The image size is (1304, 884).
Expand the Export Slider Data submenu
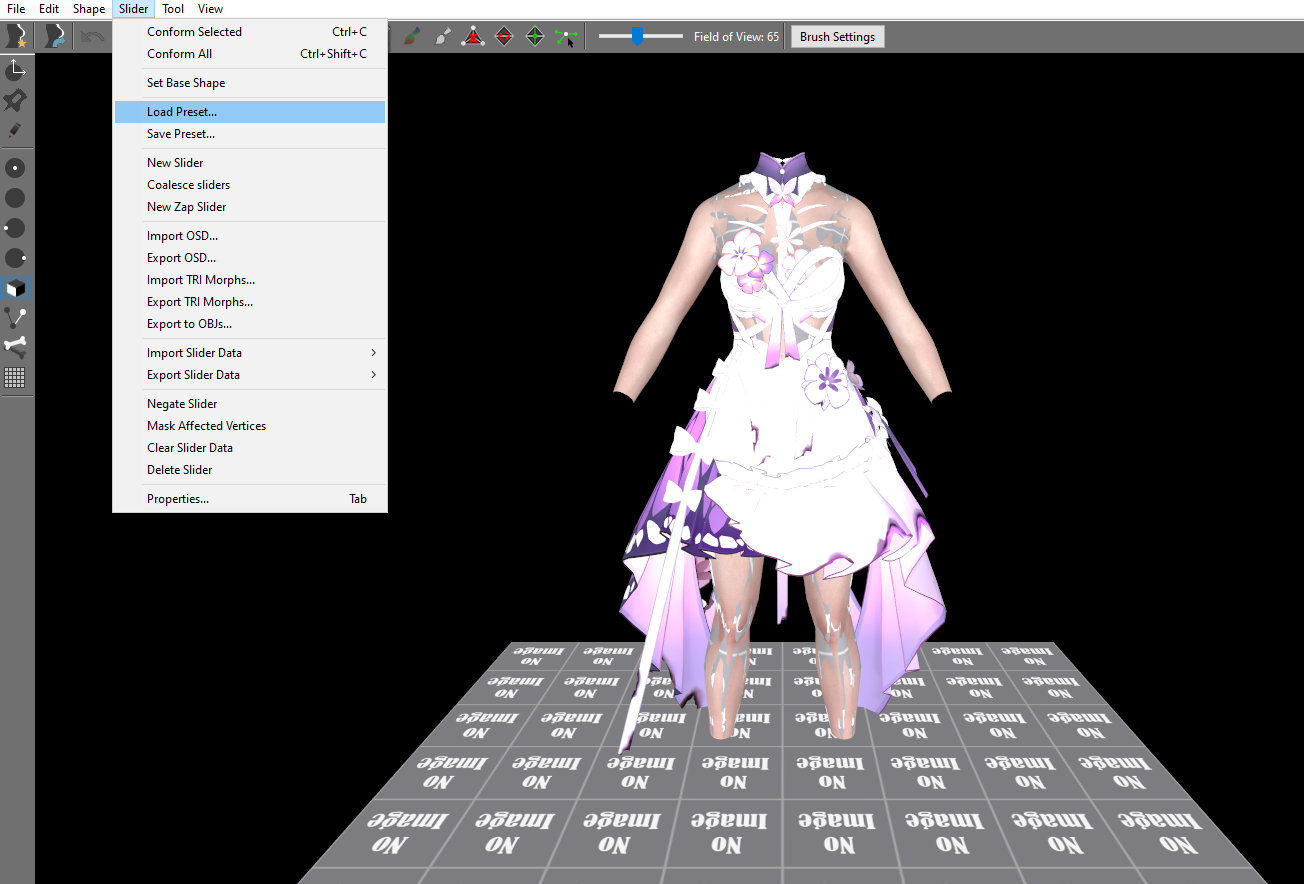250,375
